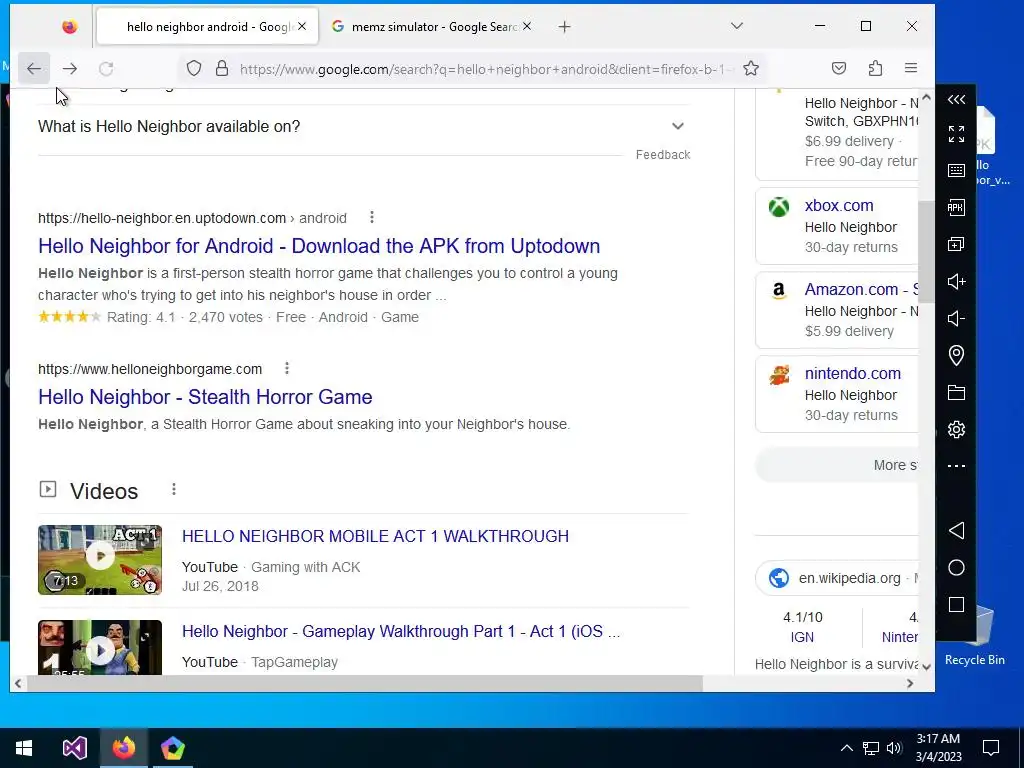This screenshot has height=768, width=1024.
Task: Open the IGN rating link
Action: pos(802,637)
